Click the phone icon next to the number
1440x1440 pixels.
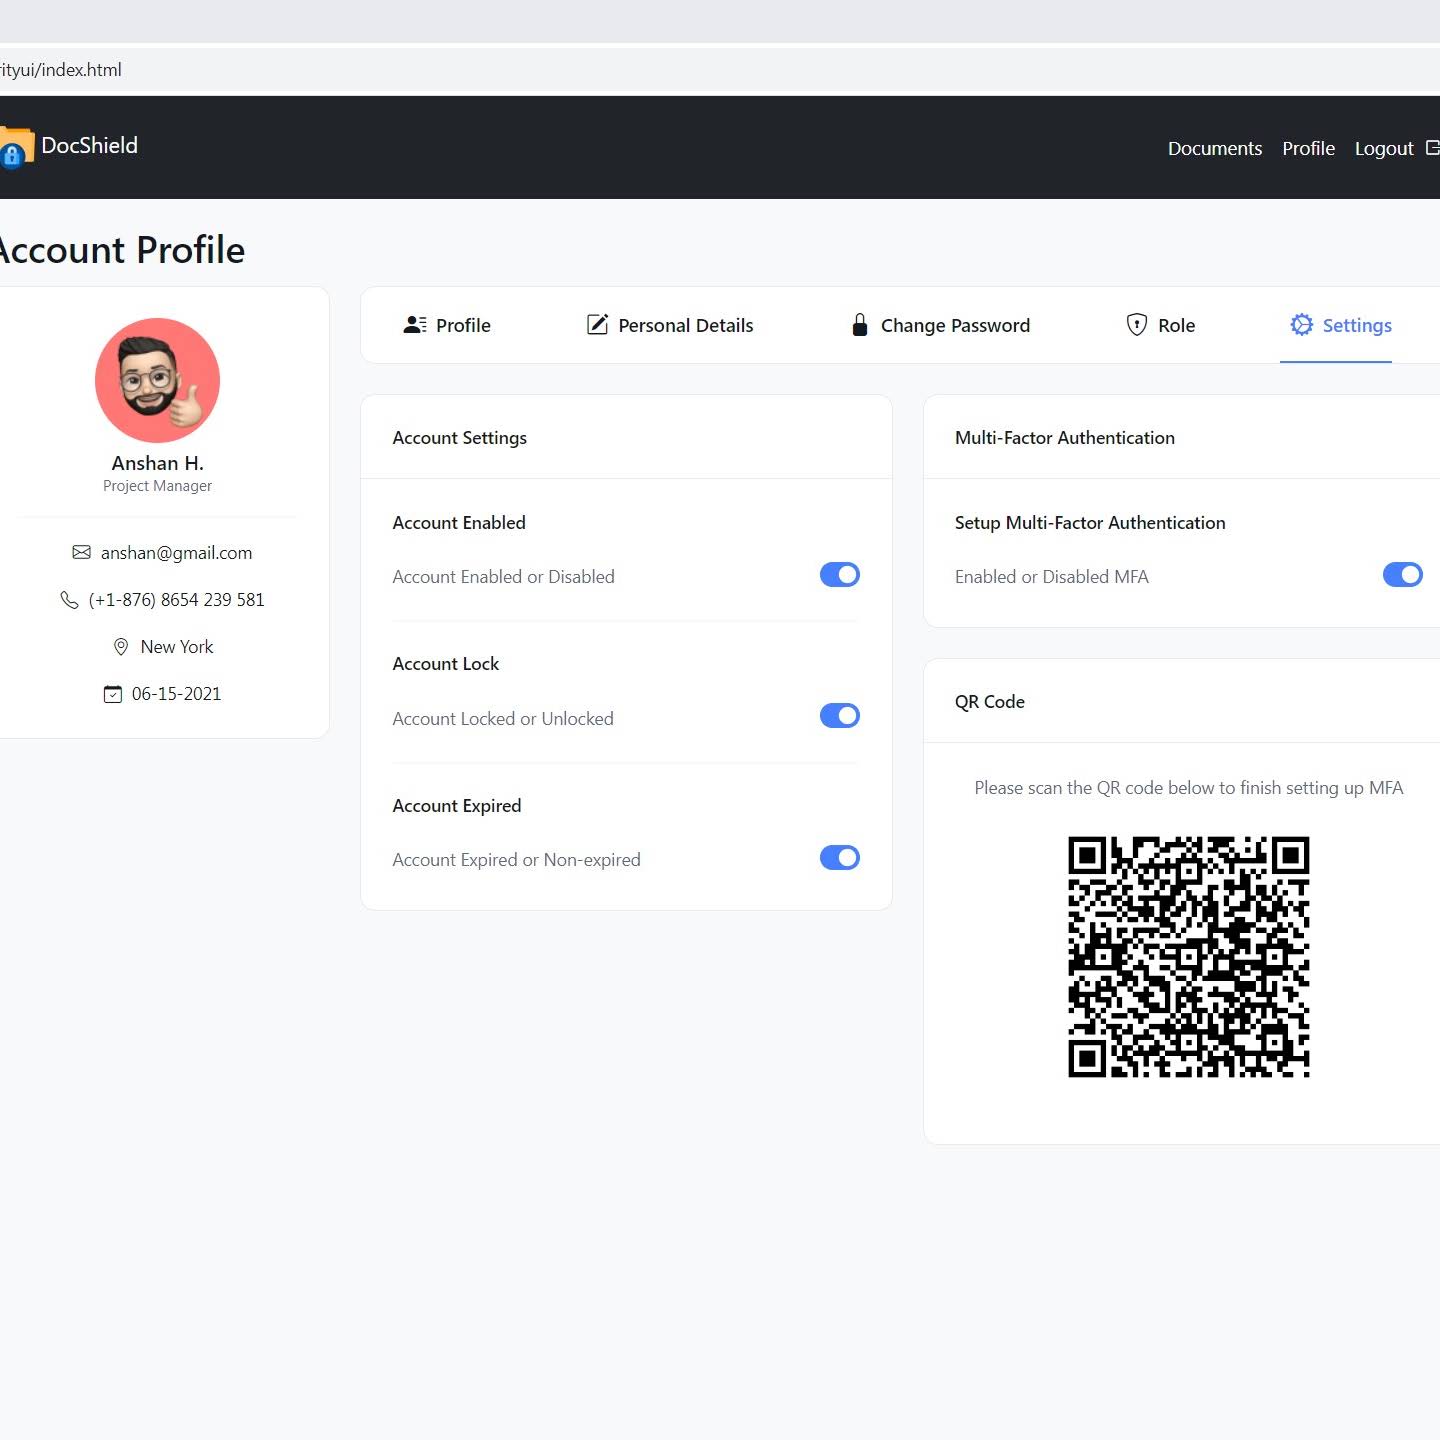(x=69, y=600)
